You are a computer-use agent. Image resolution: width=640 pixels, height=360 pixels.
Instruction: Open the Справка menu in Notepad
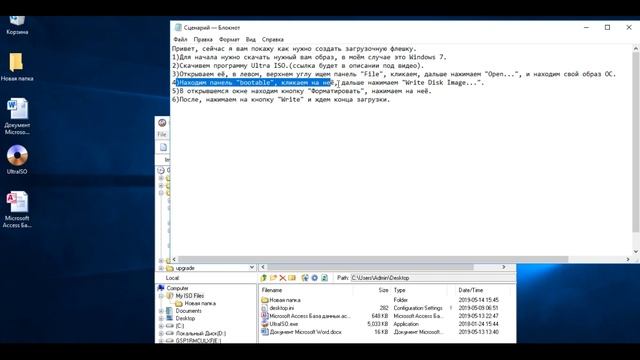point(273,40)
